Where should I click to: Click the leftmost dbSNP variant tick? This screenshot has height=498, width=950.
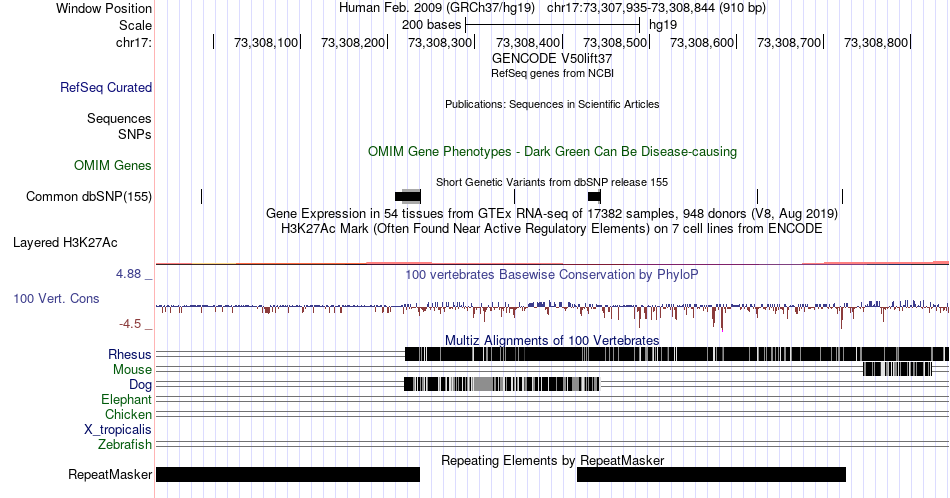tap(202, 196)
